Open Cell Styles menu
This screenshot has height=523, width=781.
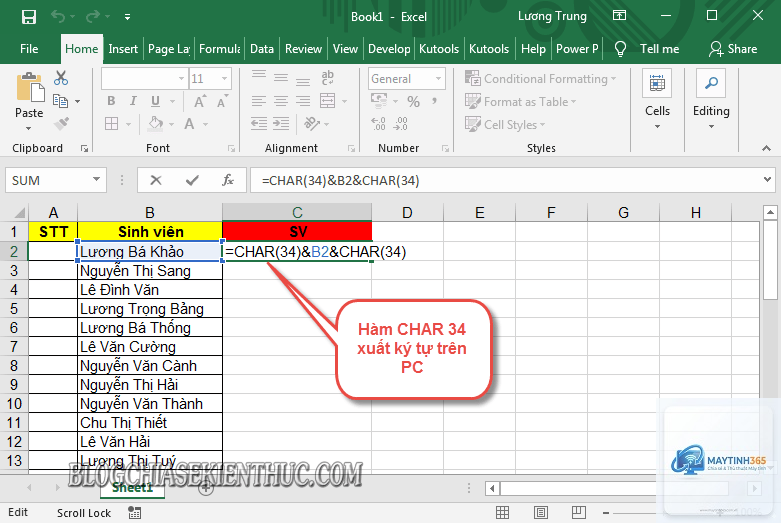505,125
